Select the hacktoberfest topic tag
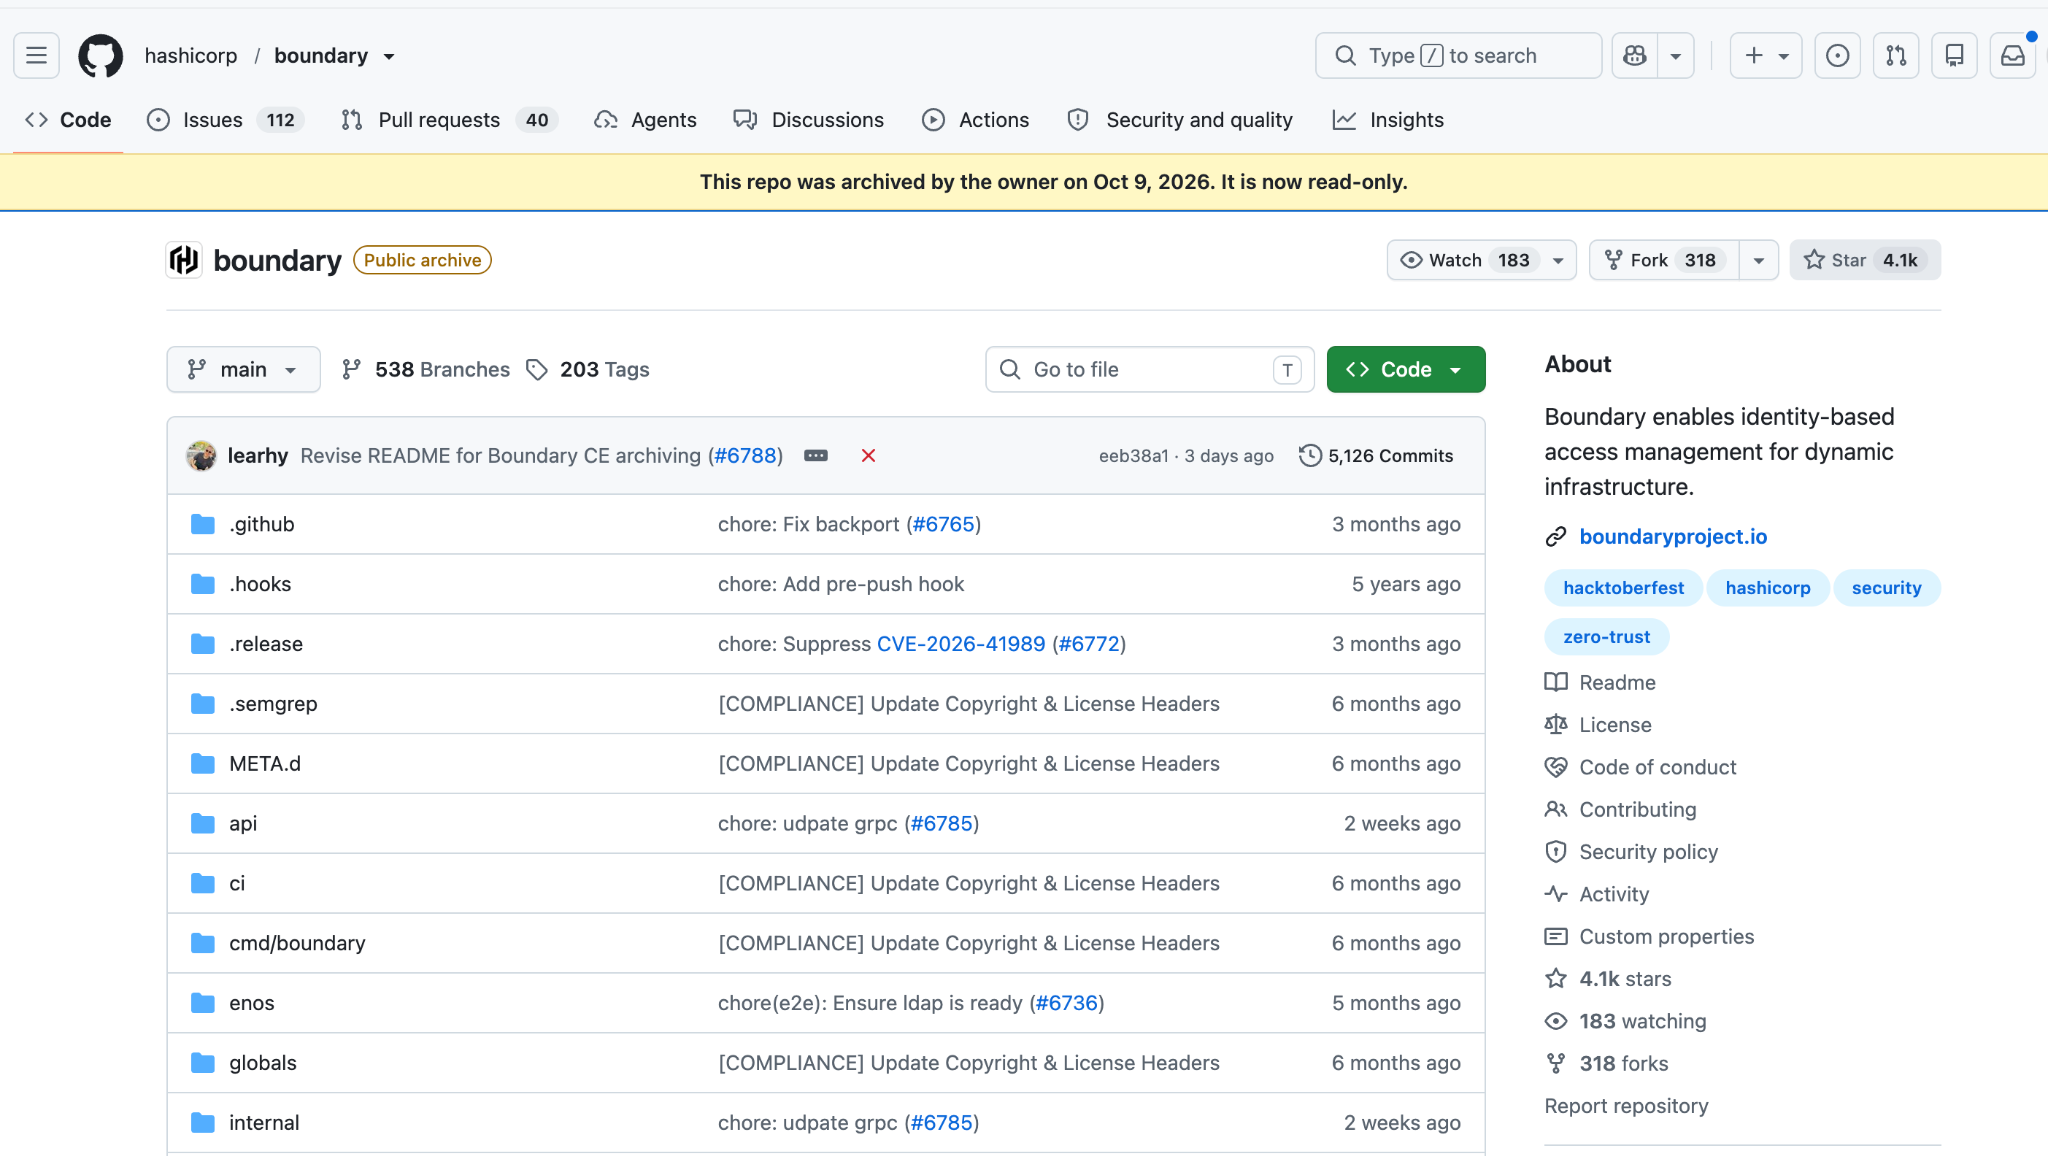2048x1156 pixels. pyautogui.click(x=1623, y=588)
